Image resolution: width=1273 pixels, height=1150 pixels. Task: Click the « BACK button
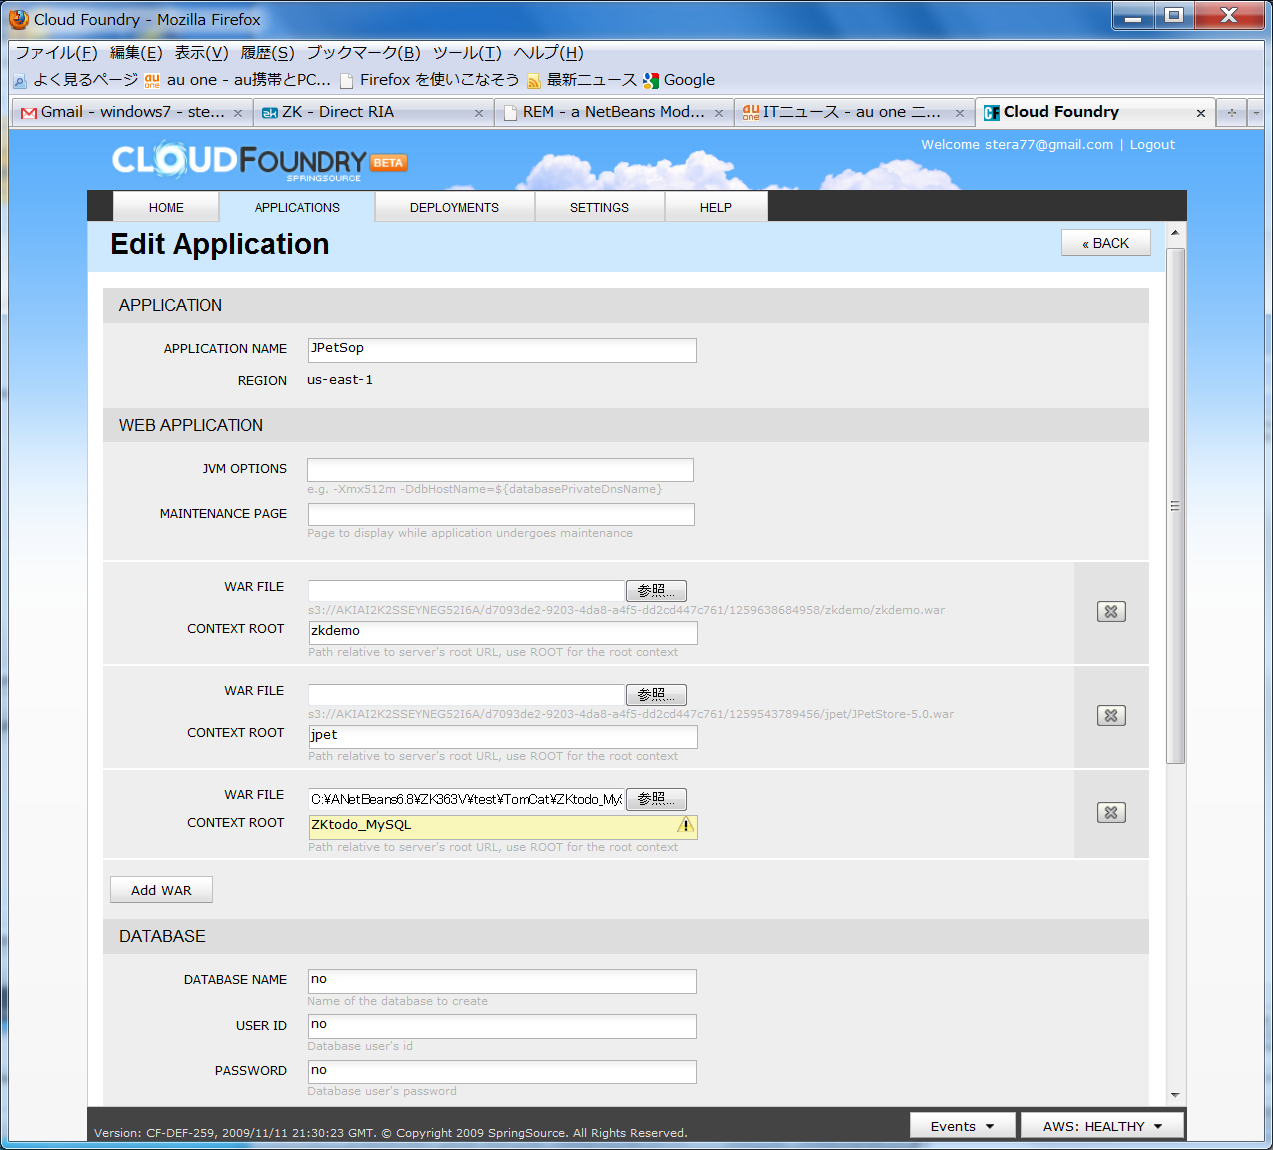(x=1105, y=243)
